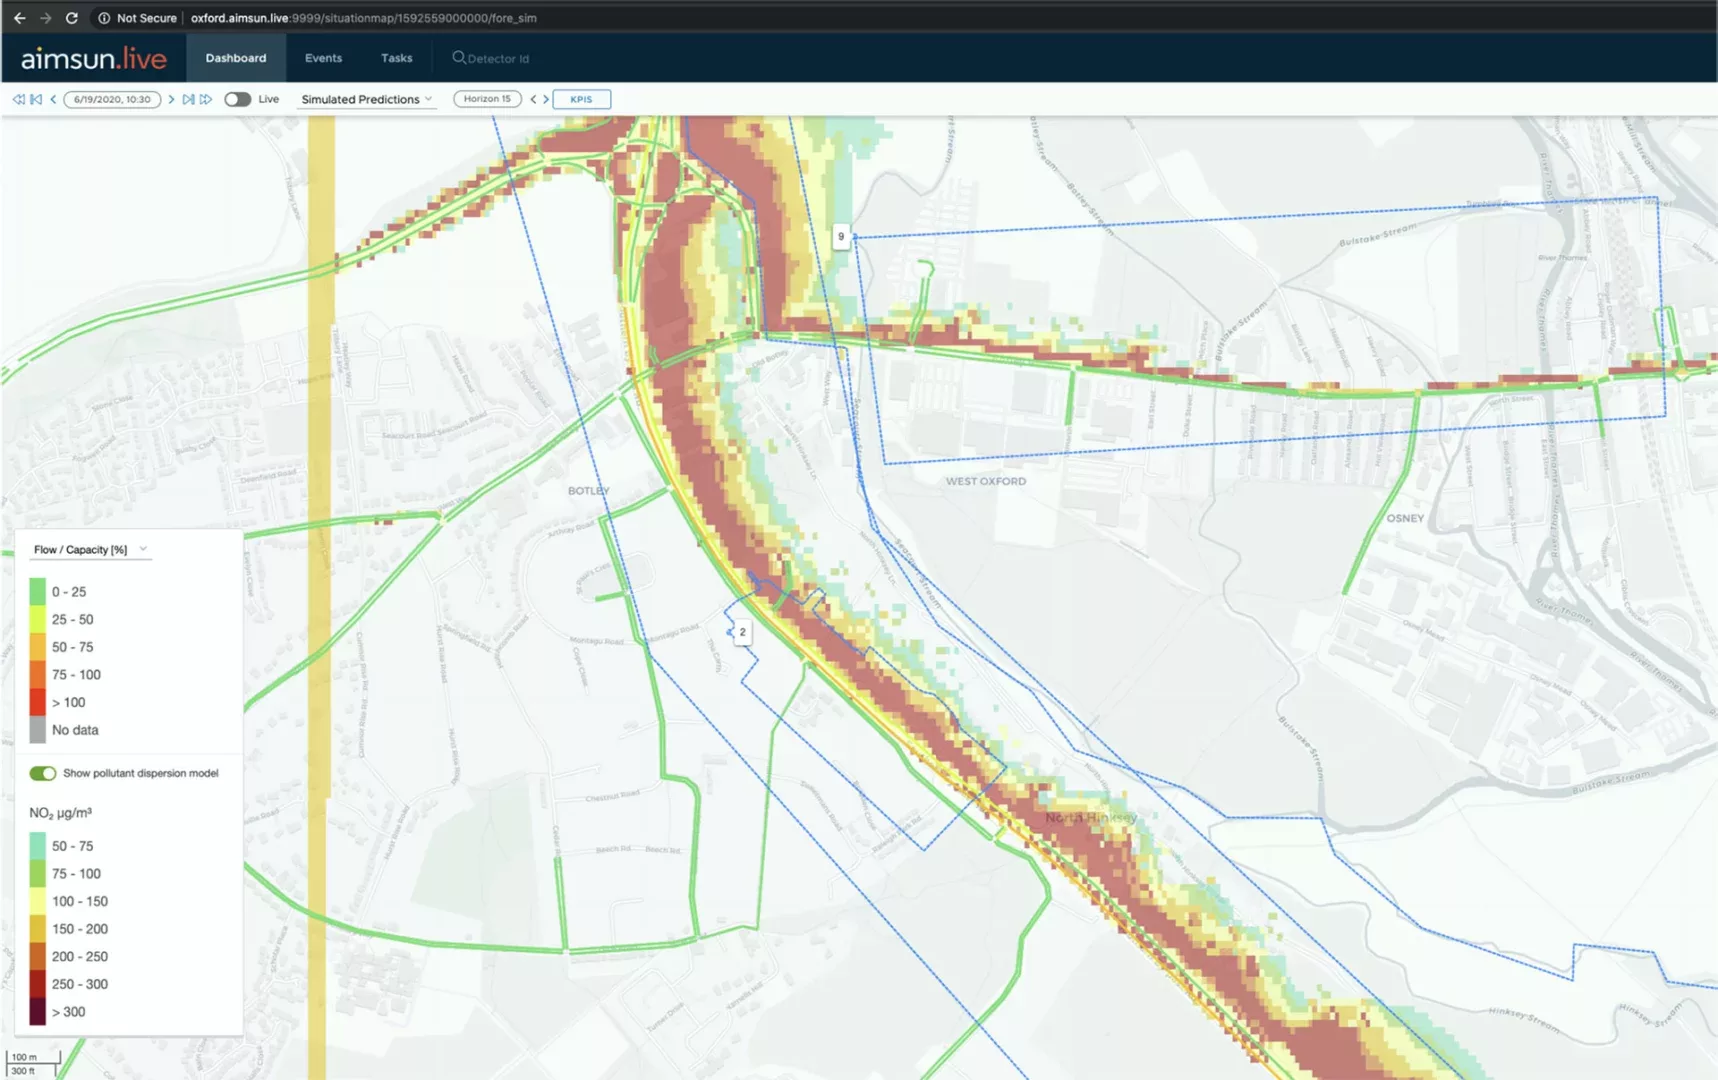Image resolution: width=1718 pixels, height=1080 pixels.
Task: Click the KPIS button
Action: point(581,99)
